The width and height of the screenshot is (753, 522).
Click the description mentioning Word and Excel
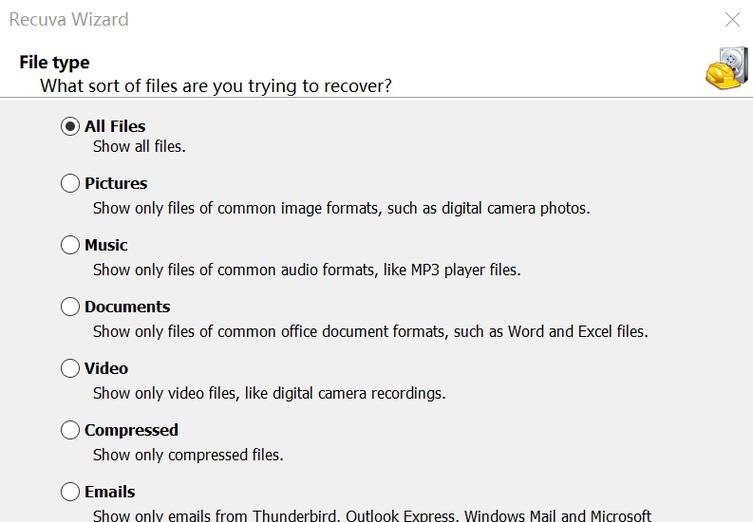click(x=370, y=332)
